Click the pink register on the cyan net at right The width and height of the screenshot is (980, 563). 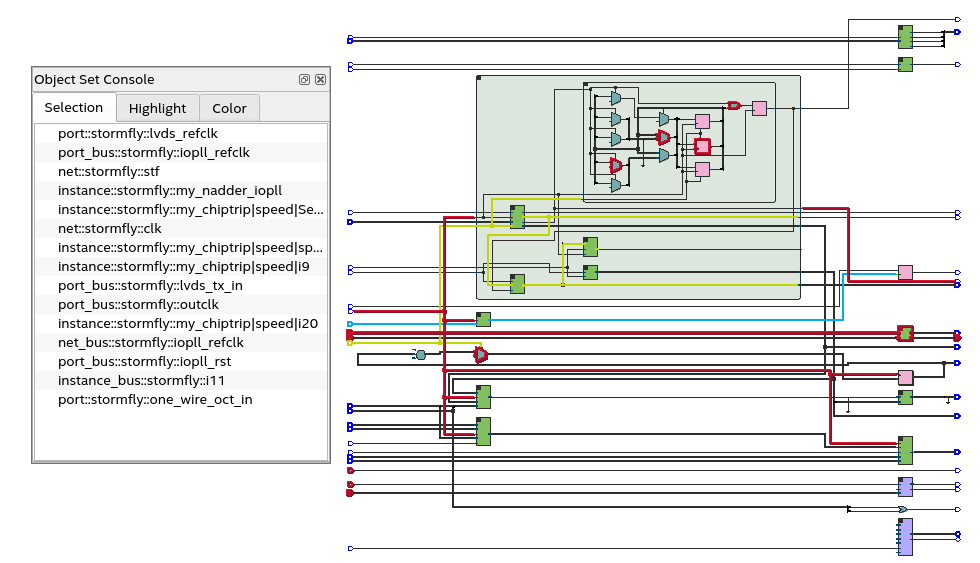click(905, 272)
